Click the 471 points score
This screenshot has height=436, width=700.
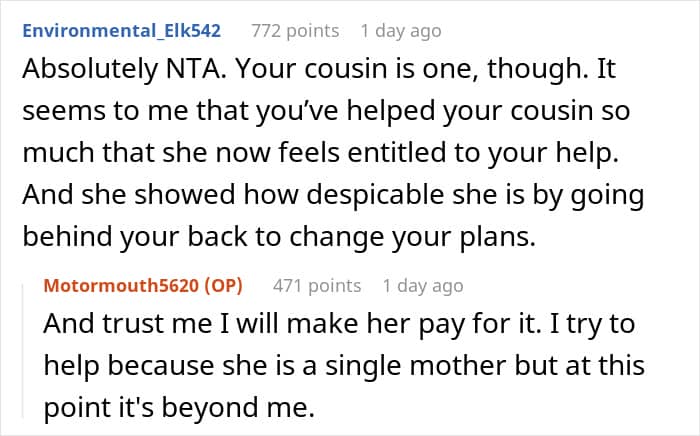click(317, 285)
